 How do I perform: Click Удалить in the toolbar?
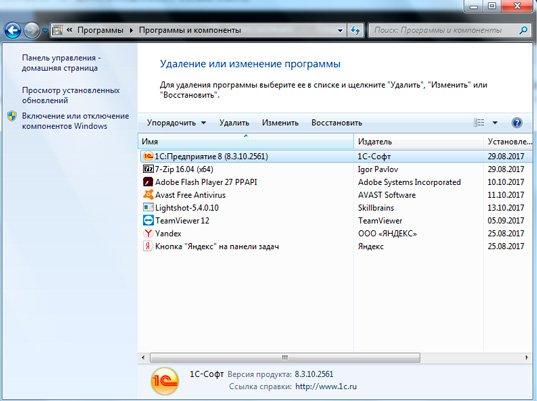coord(234,123)
